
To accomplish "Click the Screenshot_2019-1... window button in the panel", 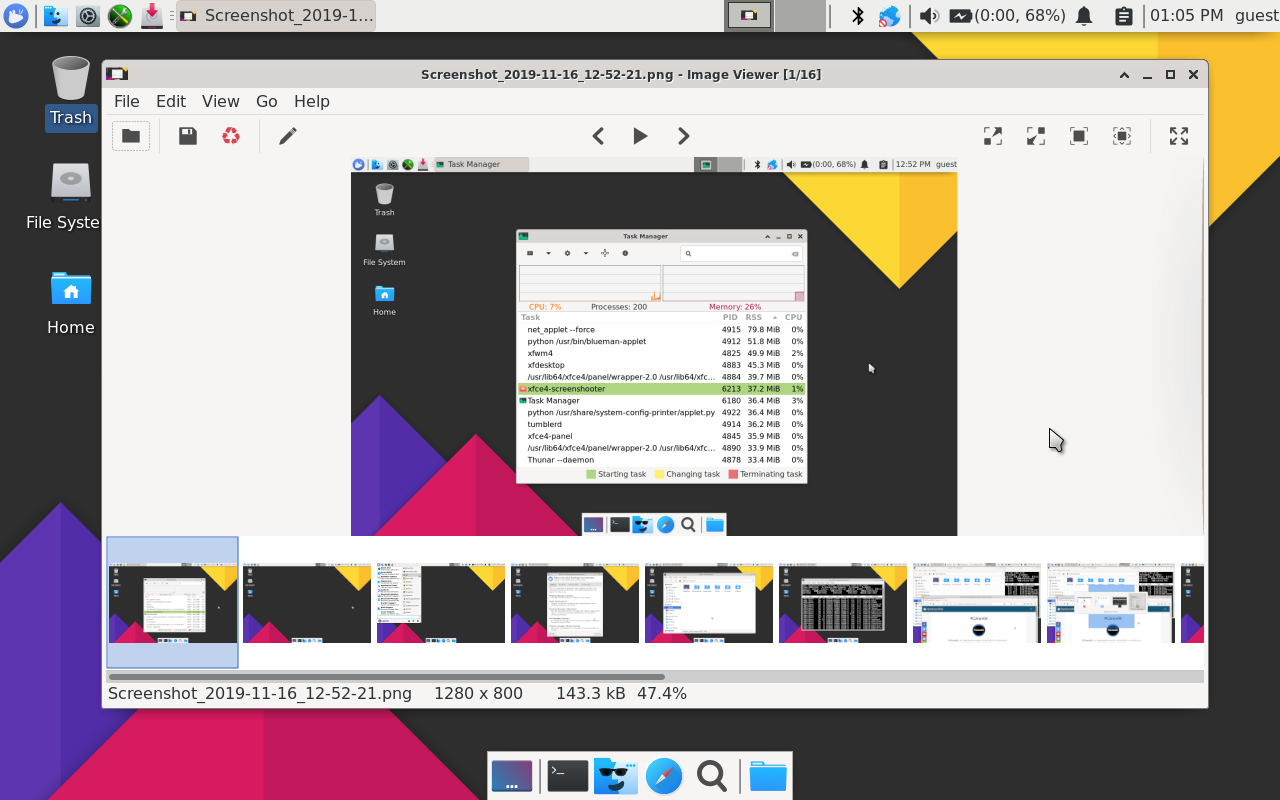I will click(x=276, y=15).
